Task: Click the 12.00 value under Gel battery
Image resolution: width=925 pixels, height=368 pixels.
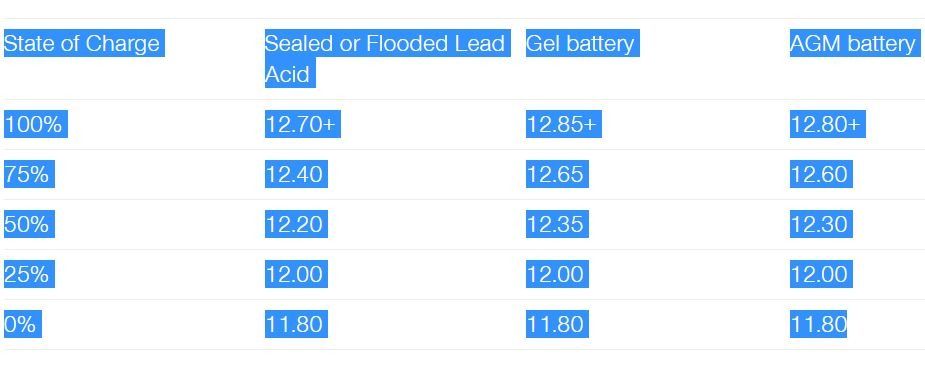Action: 557,274
